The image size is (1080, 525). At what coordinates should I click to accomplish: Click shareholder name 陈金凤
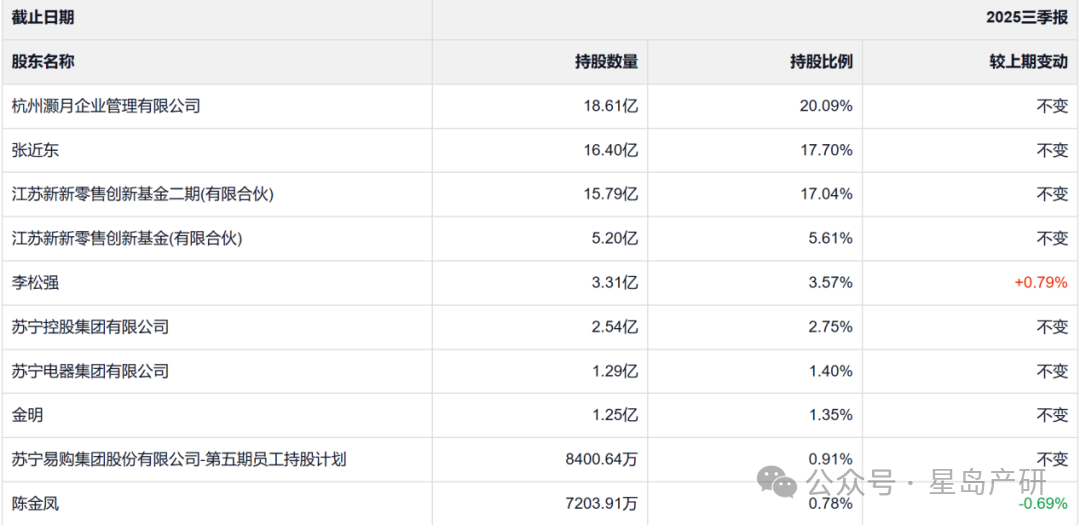click(x=35, y=503)
